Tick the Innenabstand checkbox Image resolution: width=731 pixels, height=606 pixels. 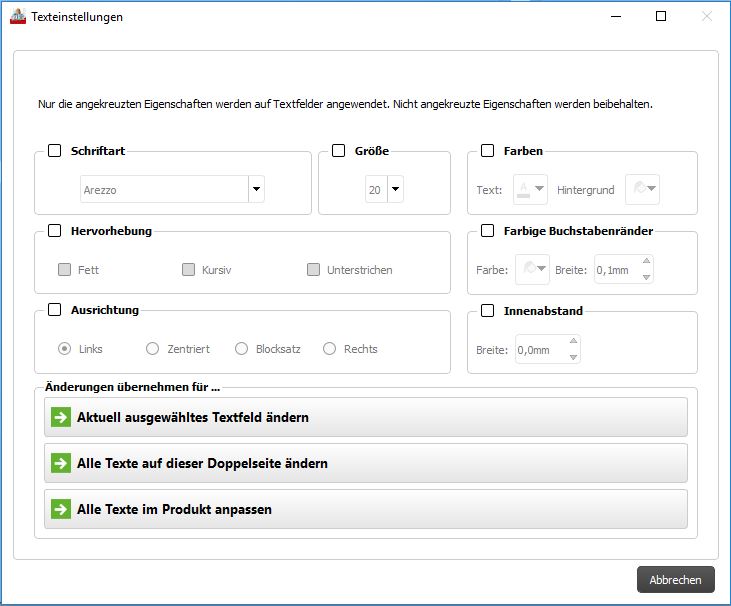tap(488, 311)
